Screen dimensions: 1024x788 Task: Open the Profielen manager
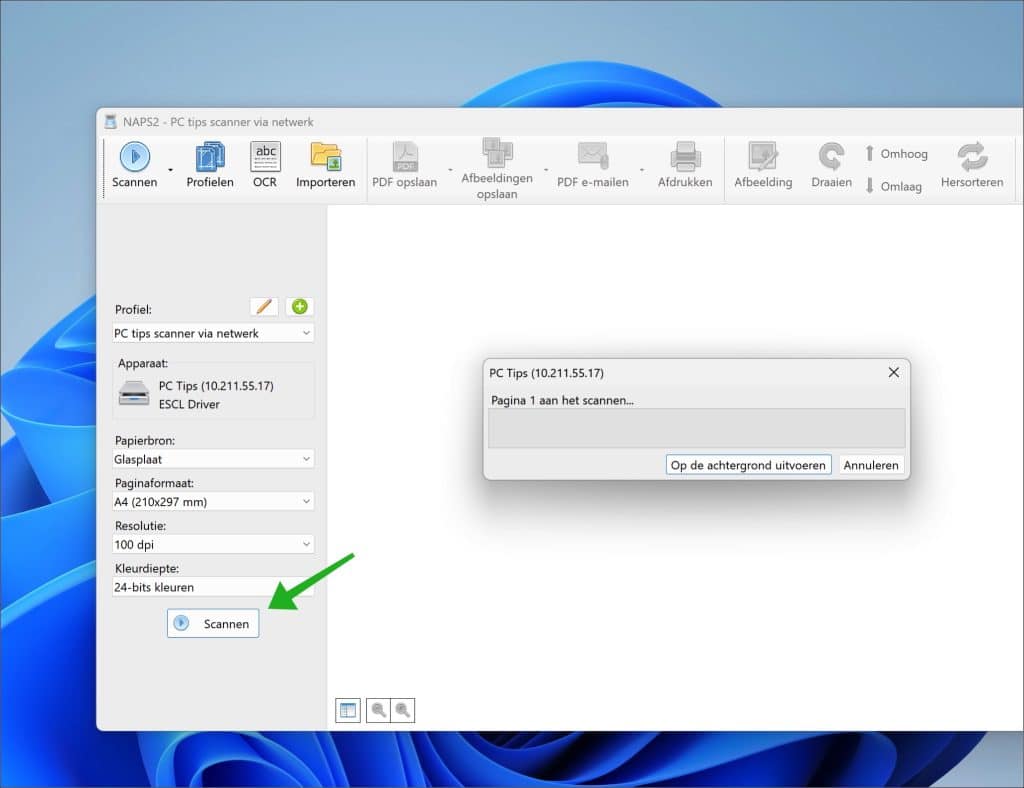coord(210,165)
